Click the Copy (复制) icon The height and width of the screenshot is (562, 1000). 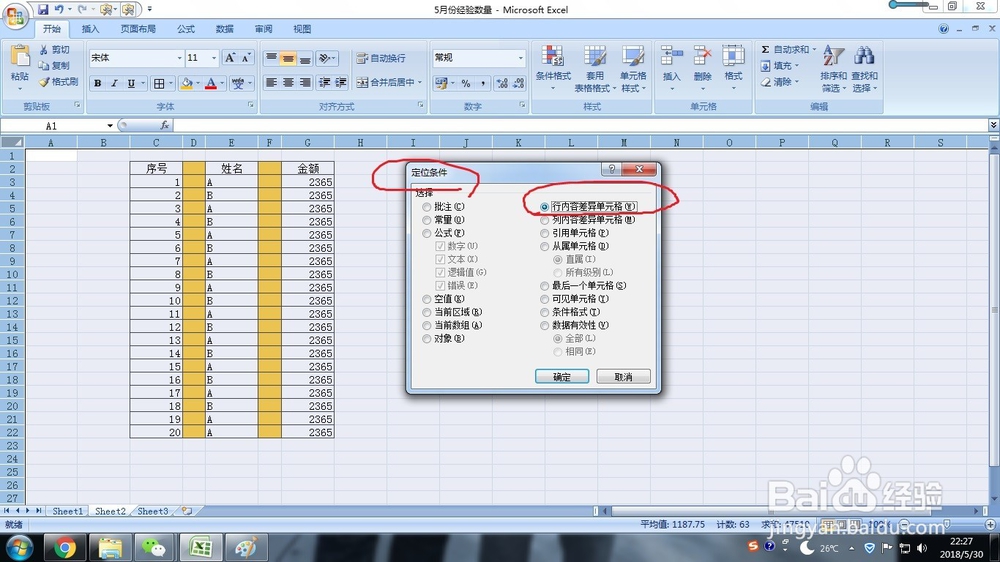point(44,66)
